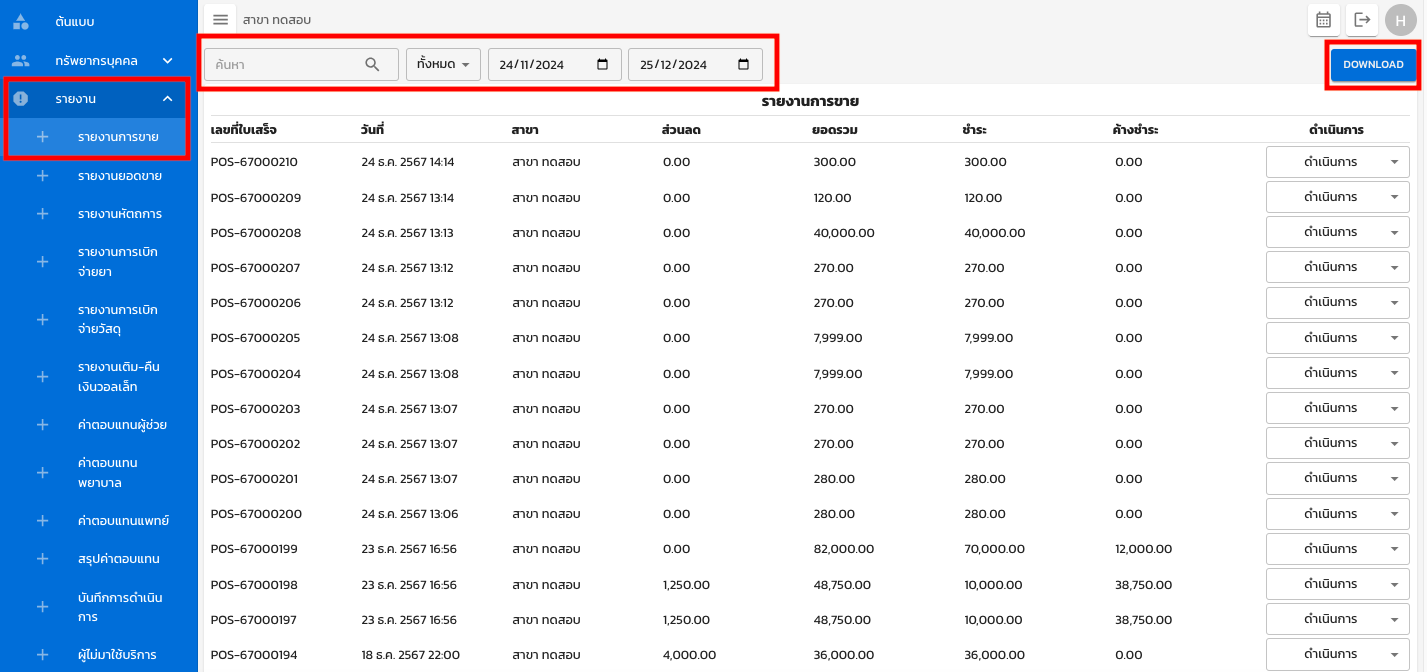Click the ต้นแบบ shapes icon
Image resolution: width=1427 pixels, height=672 pixels.
tap(21, 21)
